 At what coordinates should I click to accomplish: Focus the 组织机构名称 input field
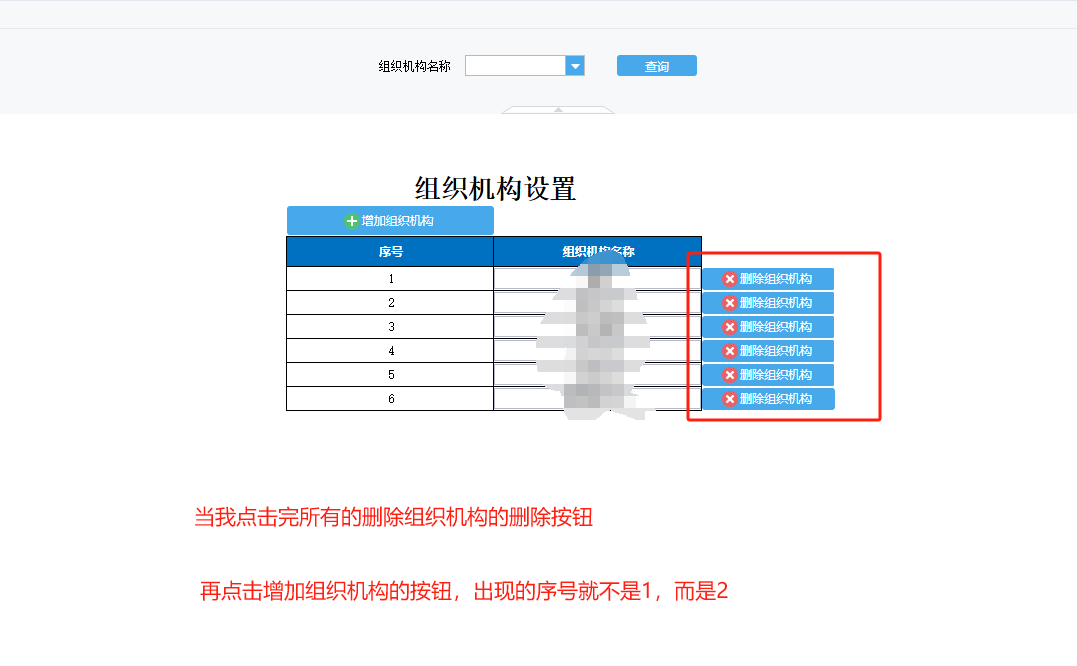(515, 66)
